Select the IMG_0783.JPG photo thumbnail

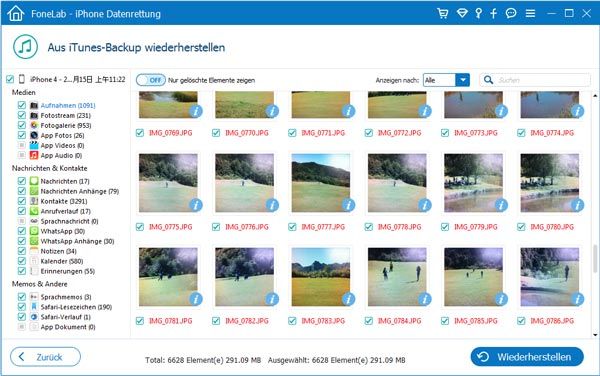click(321, 277)
